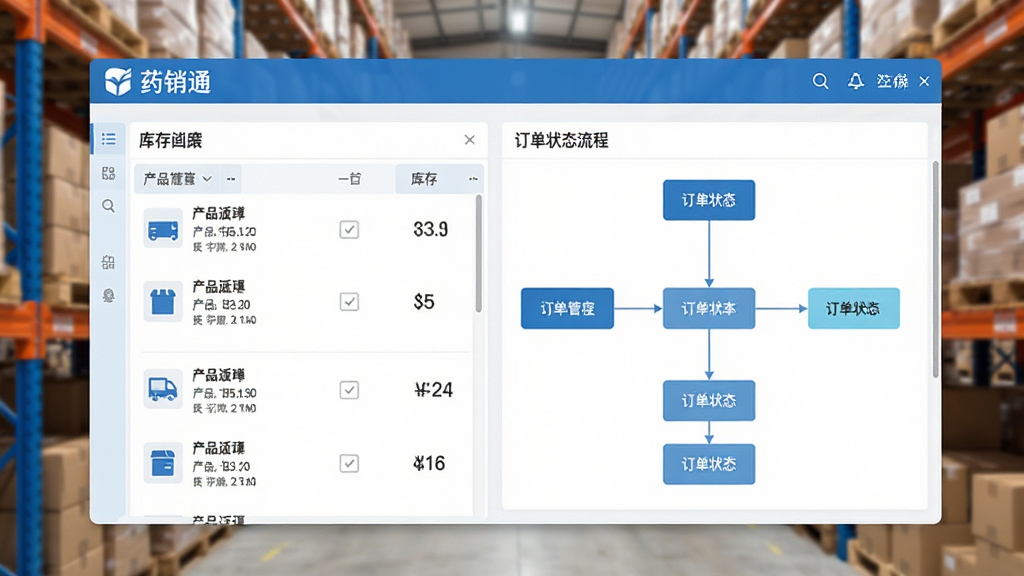Close the inventory panel with its X
1024x576 pixels.
click(470, 140)
